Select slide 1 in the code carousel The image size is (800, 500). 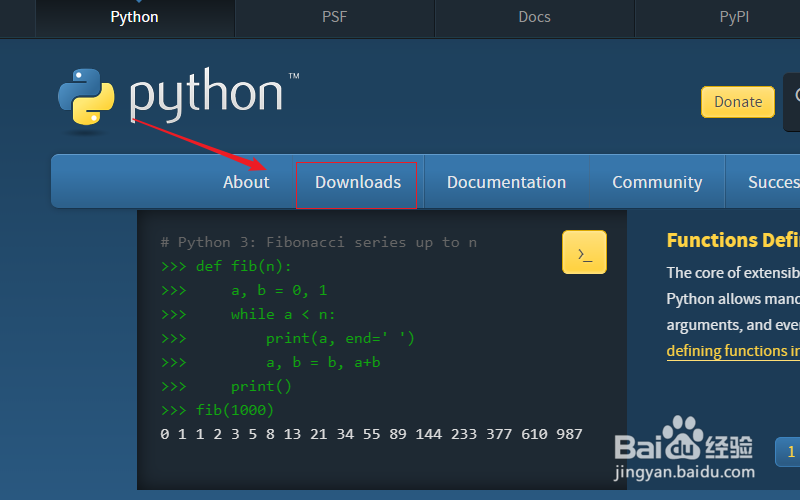point(788,452)
